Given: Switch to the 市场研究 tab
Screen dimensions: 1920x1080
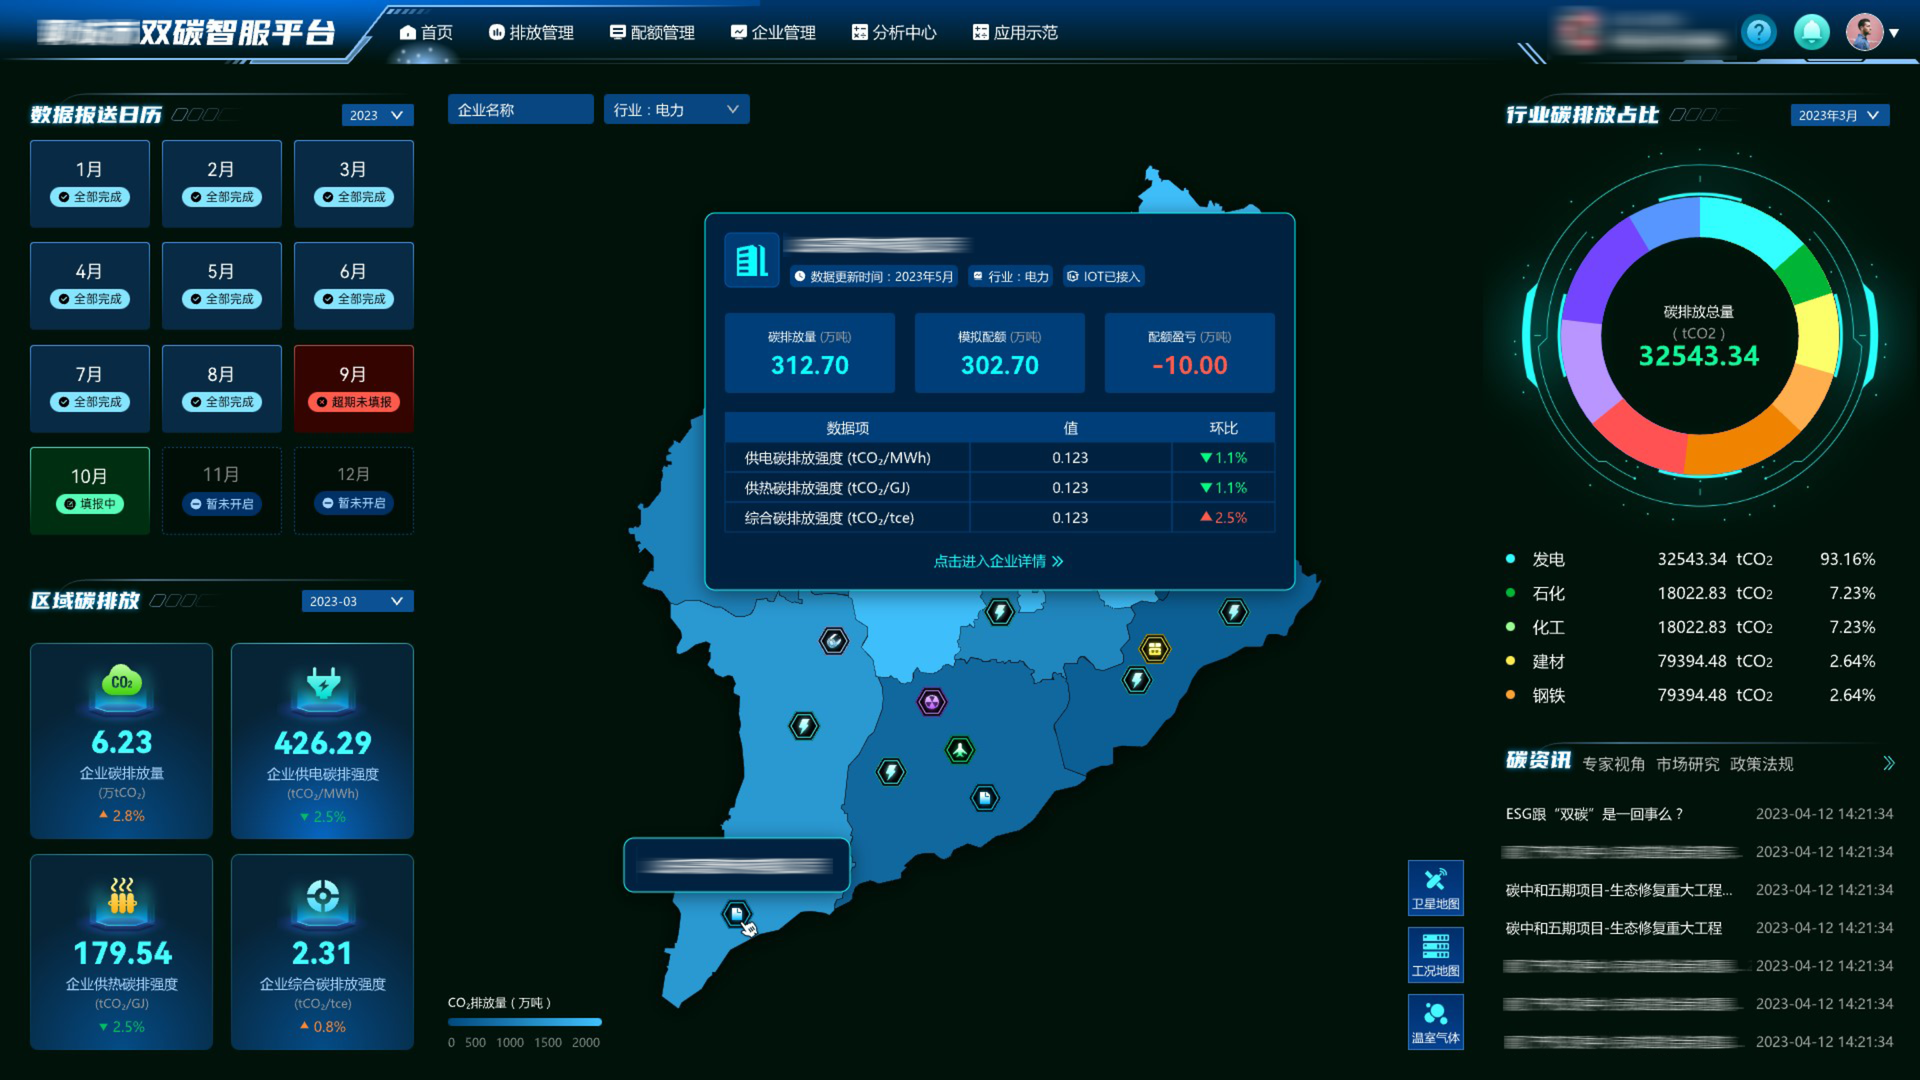Looking at the screenshot, I should tap(1687, 764).
